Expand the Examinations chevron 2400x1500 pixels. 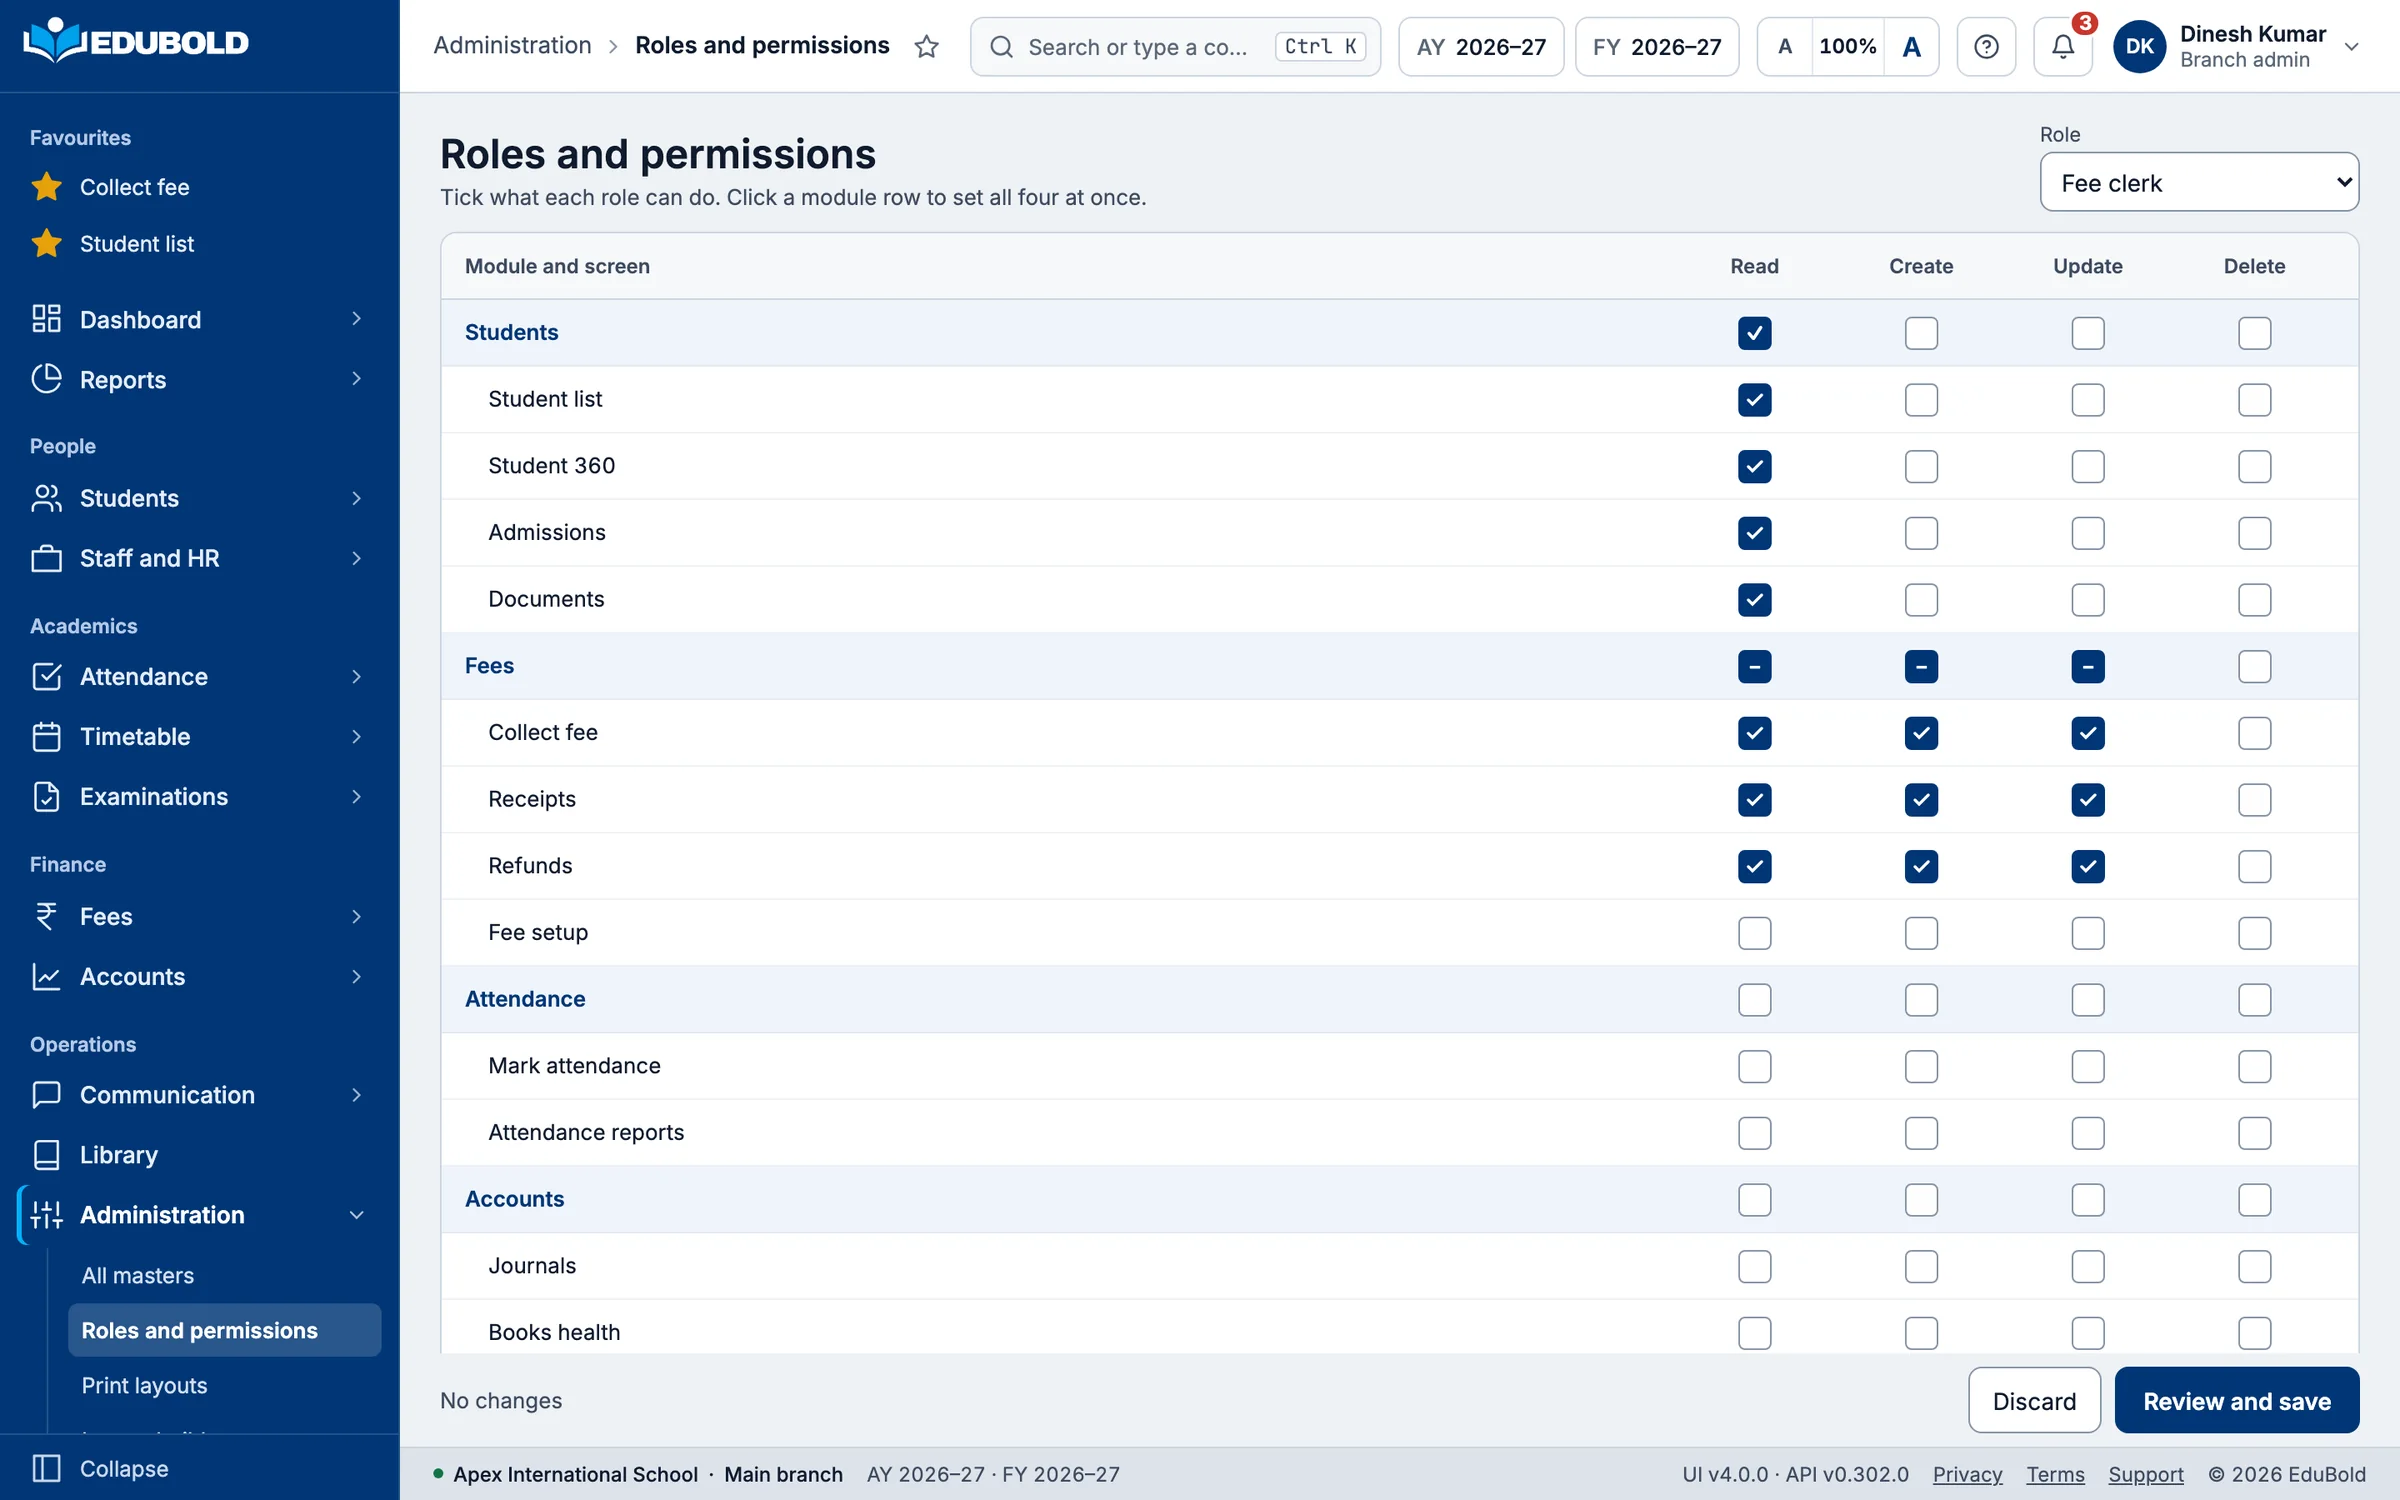pos(356,797)
